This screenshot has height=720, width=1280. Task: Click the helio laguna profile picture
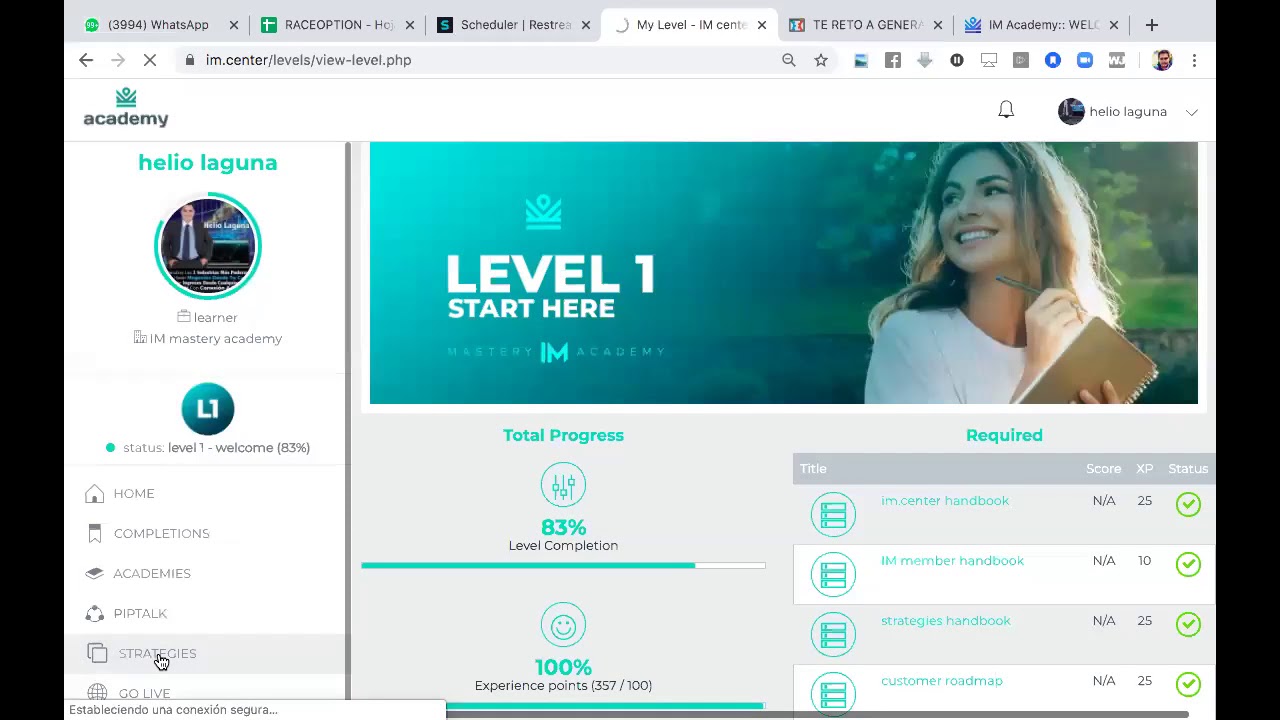click(208, 246)
